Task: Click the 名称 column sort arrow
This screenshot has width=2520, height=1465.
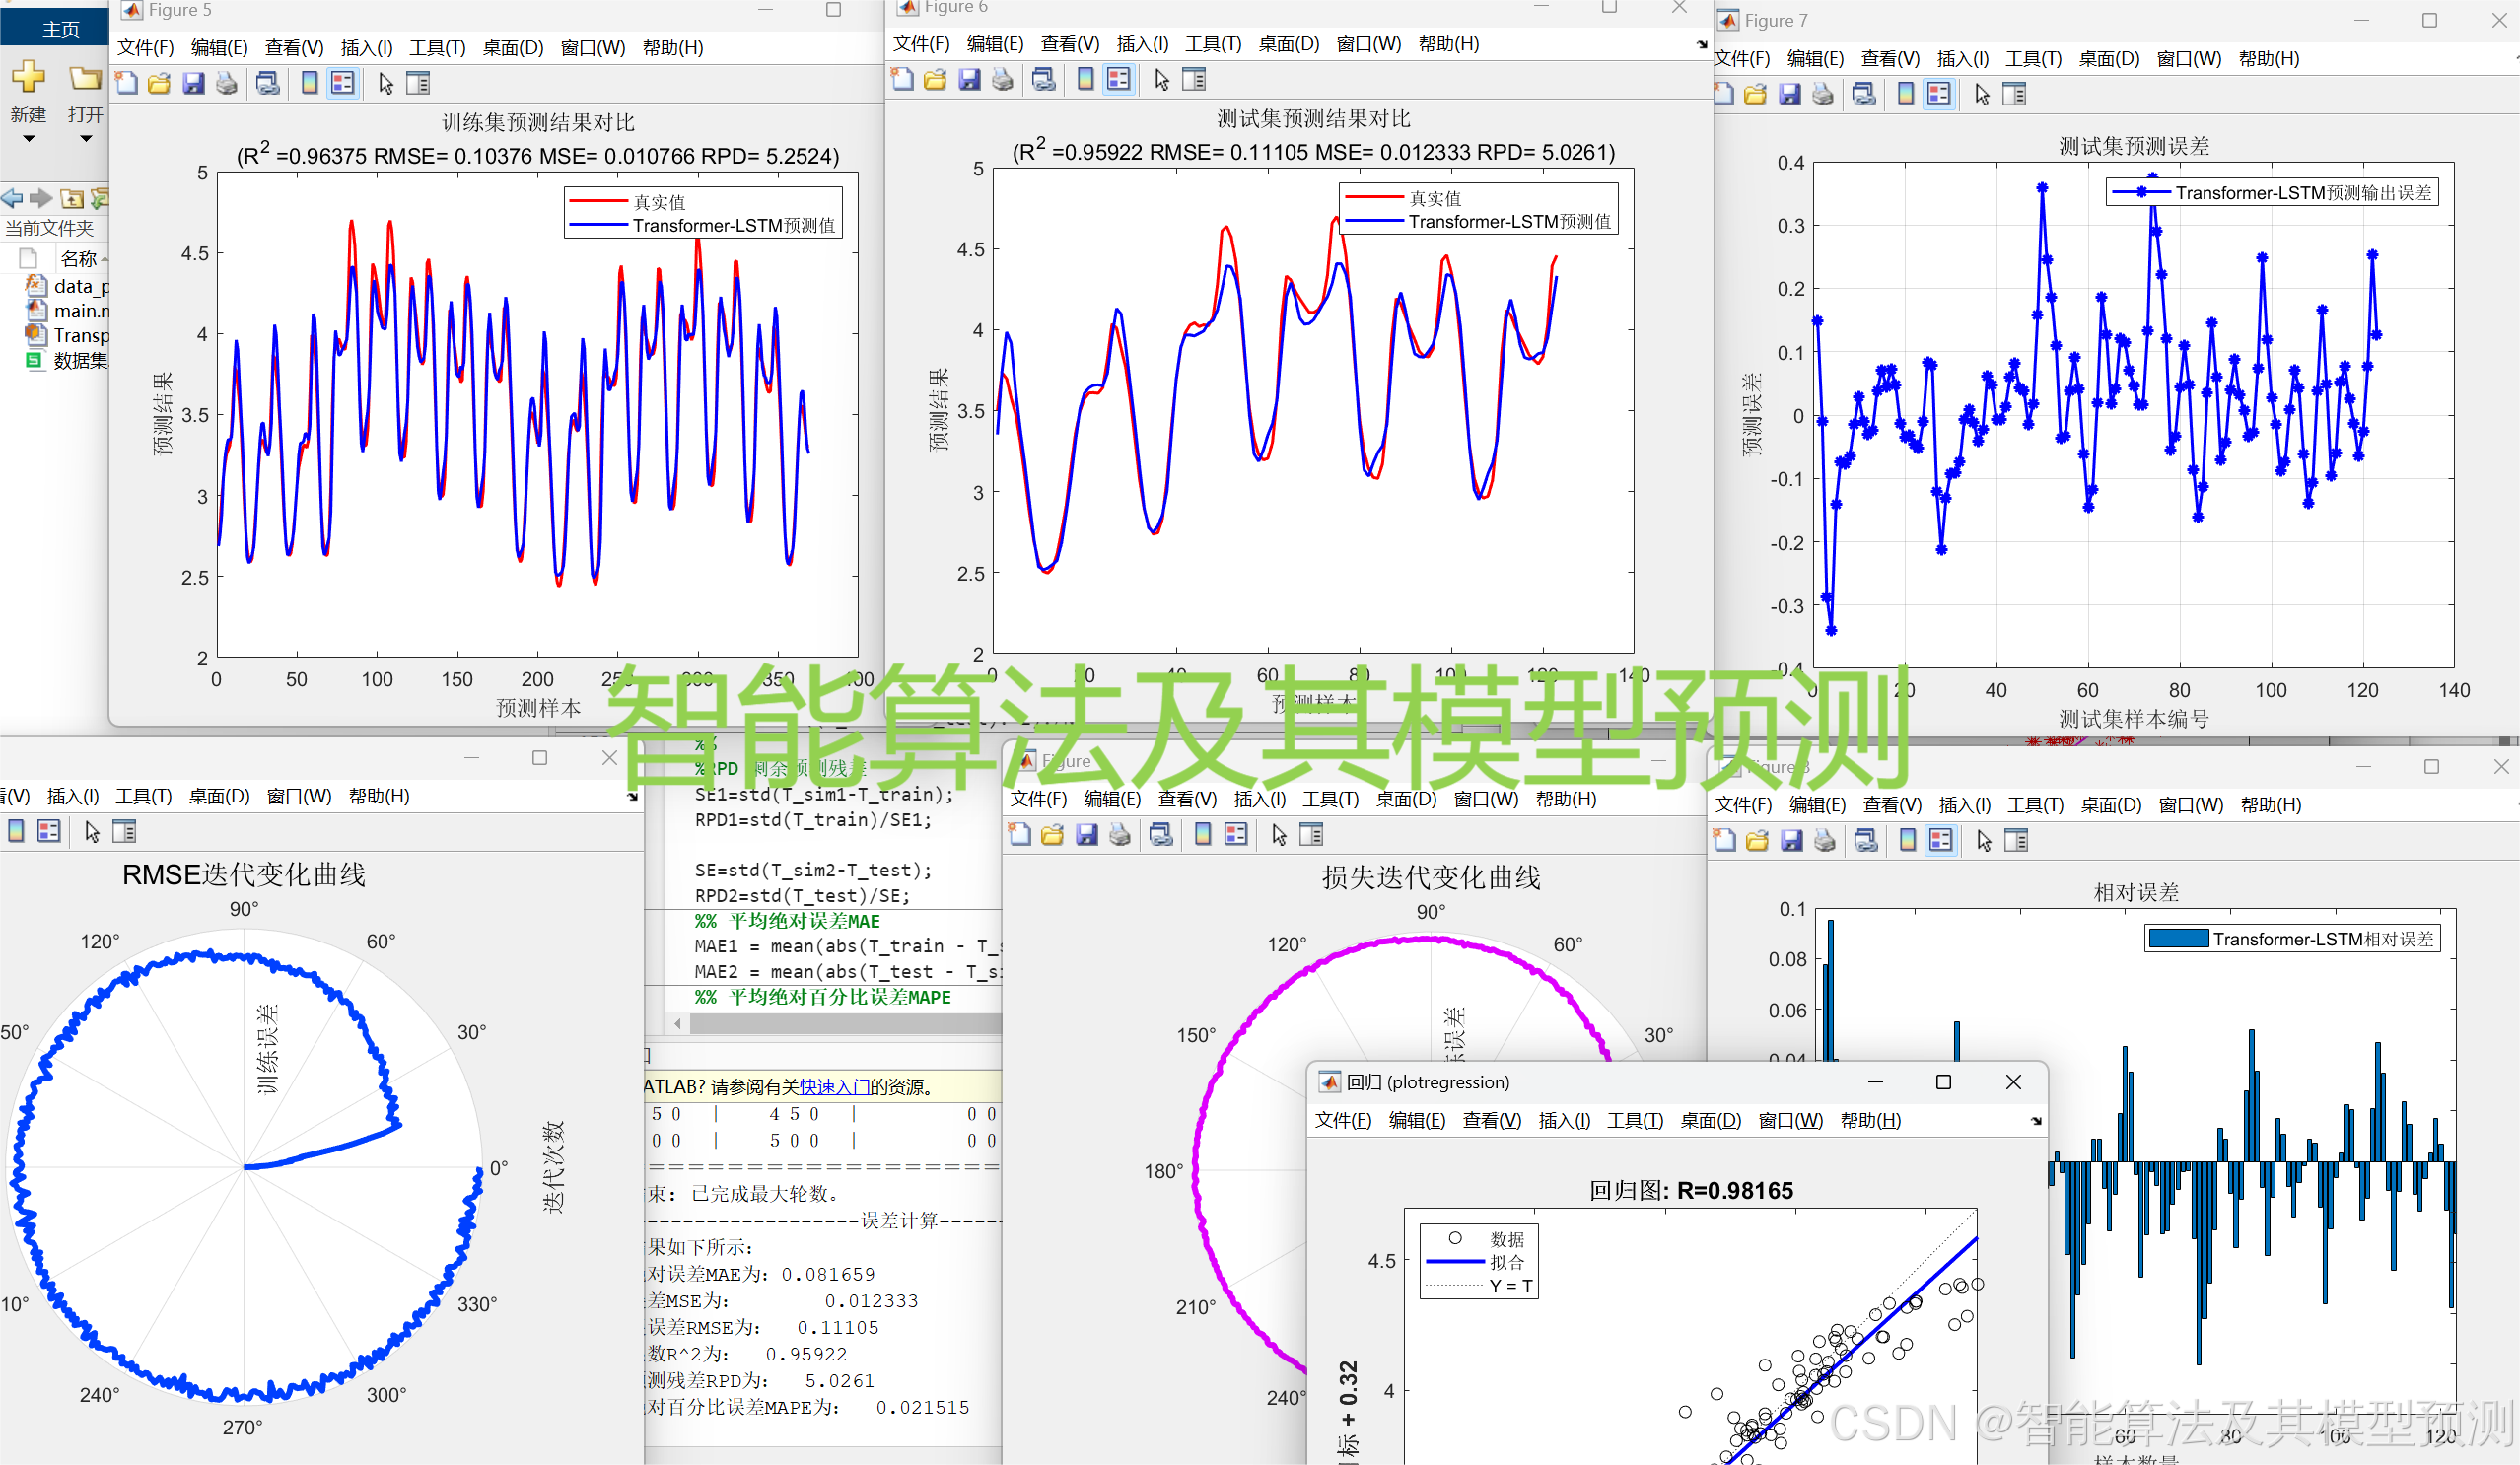Action: pos(105,258)
